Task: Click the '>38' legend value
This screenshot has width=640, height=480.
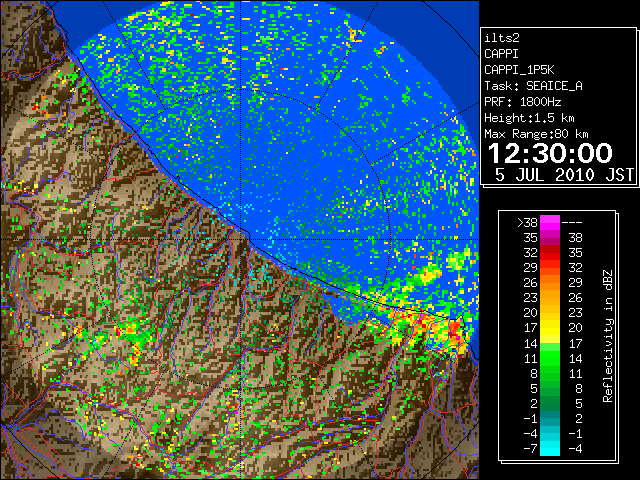Action: pyautogui.click(x=527, y=223)
